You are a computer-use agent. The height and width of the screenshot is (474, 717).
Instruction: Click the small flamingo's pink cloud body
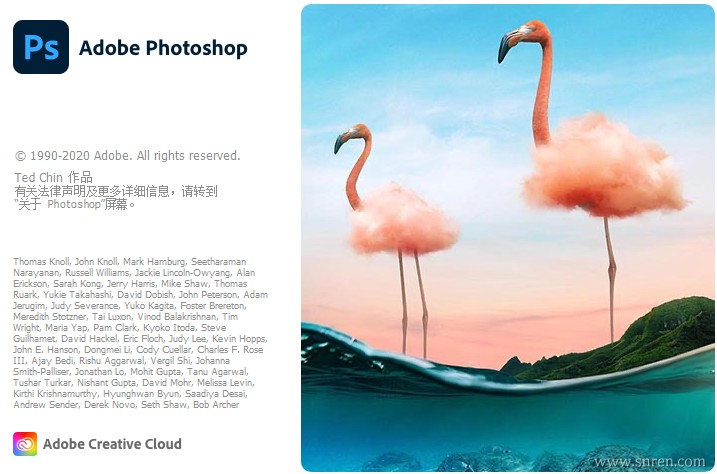click(403, 218)
